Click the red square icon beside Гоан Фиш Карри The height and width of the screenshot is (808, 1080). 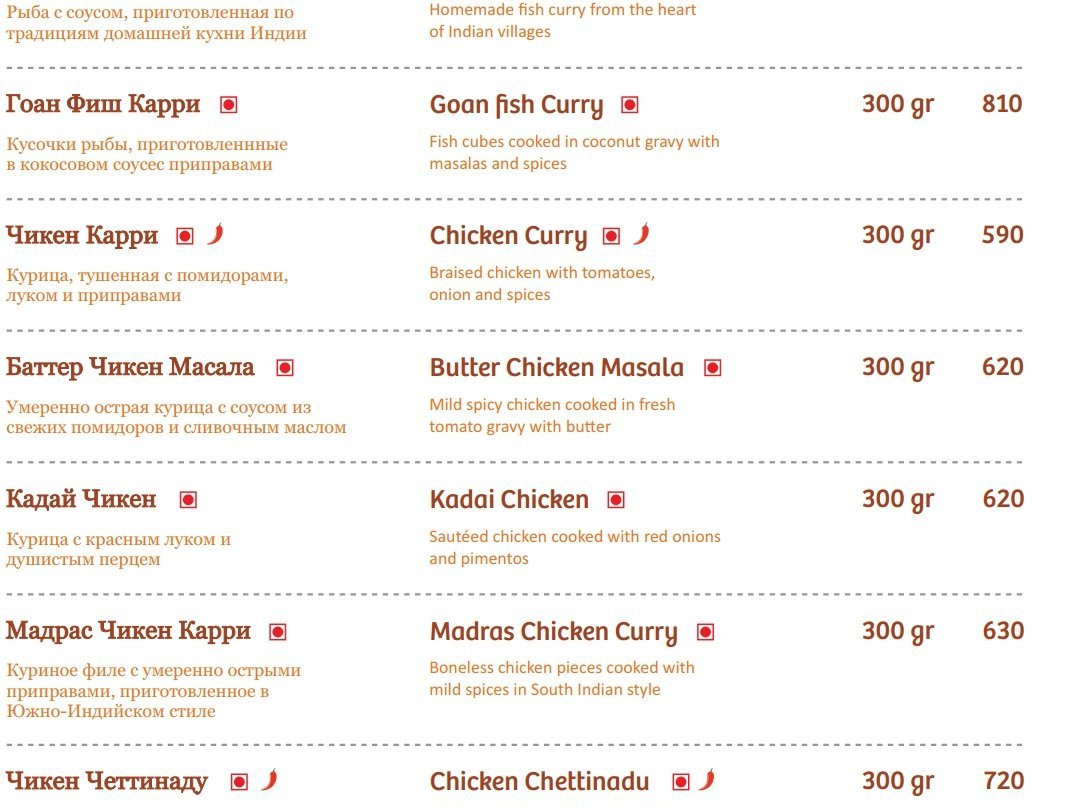pyautogui.click(x=229, y=105)
